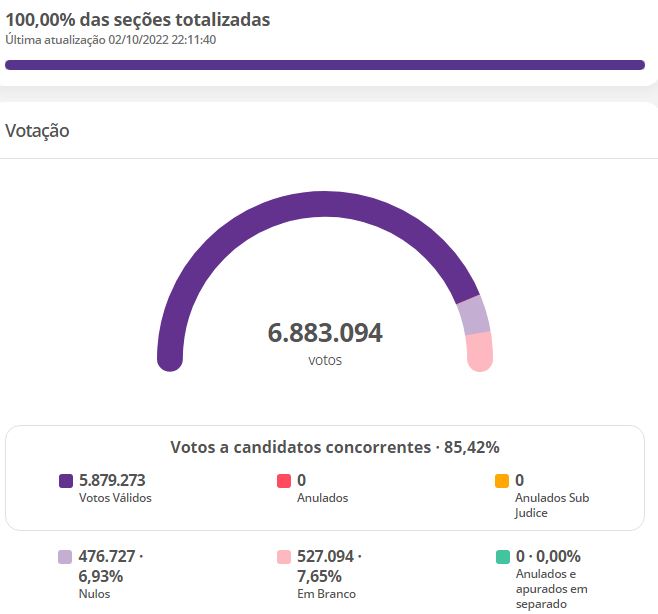The image size is (658, 614).
Task: Click the lilac Nulos legend swatch
Action: coord(65,557)
